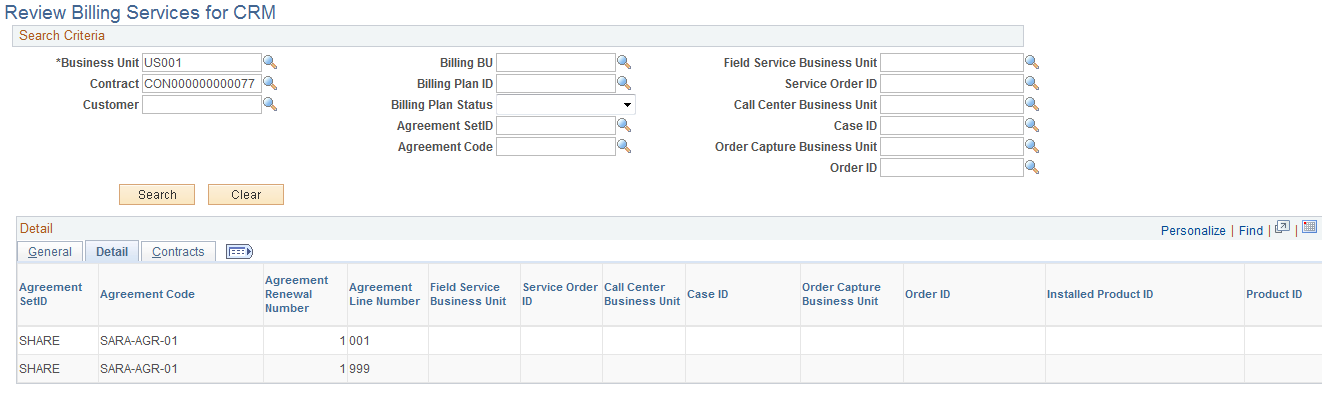Image resolution: width=1322 pixels, height=394 pixels.
Task: Focus the Business Unit input containing US001
Action: 201,63
